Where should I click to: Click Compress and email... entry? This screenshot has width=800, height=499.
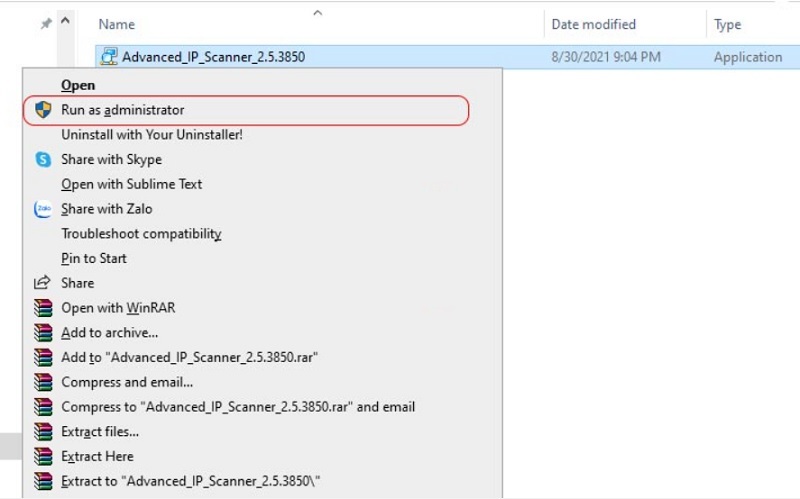[127, 382]
